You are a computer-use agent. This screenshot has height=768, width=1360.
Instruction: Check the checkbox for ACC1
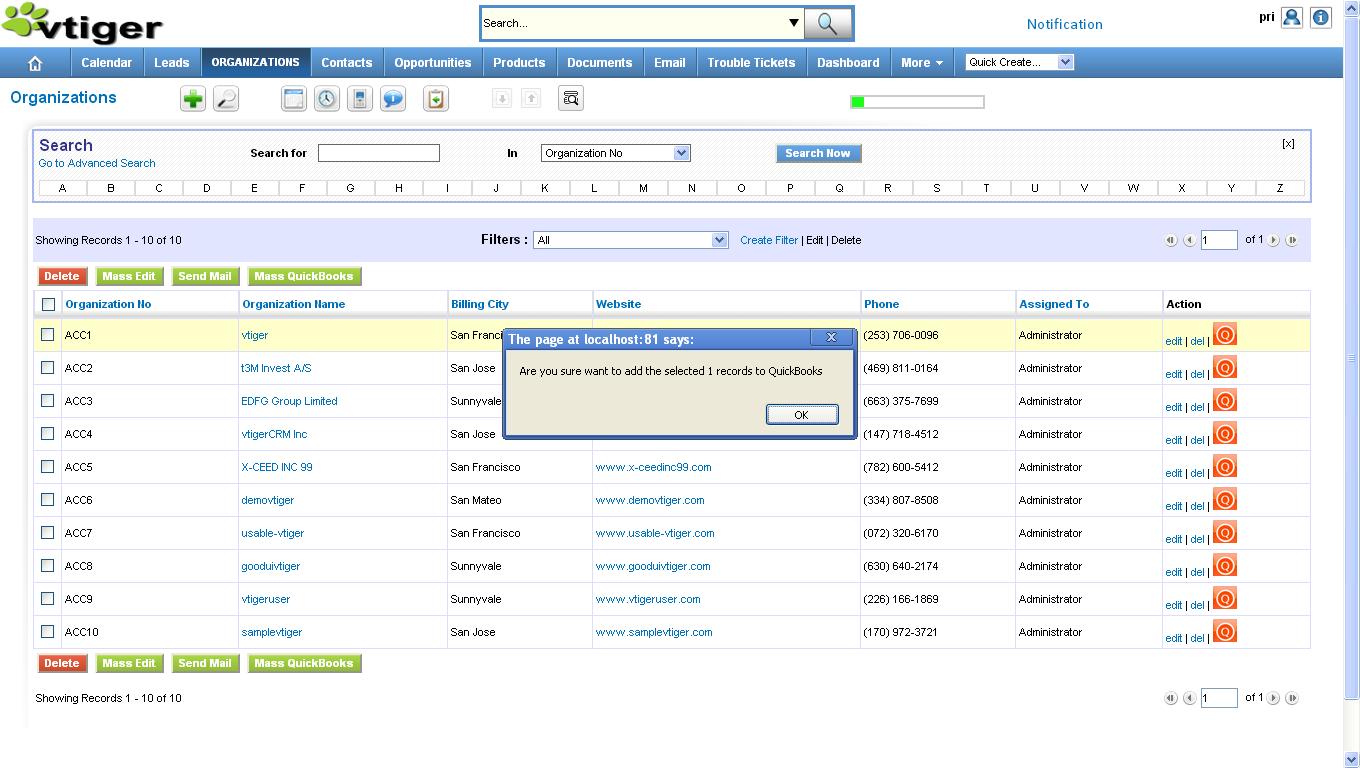(47, 335)
